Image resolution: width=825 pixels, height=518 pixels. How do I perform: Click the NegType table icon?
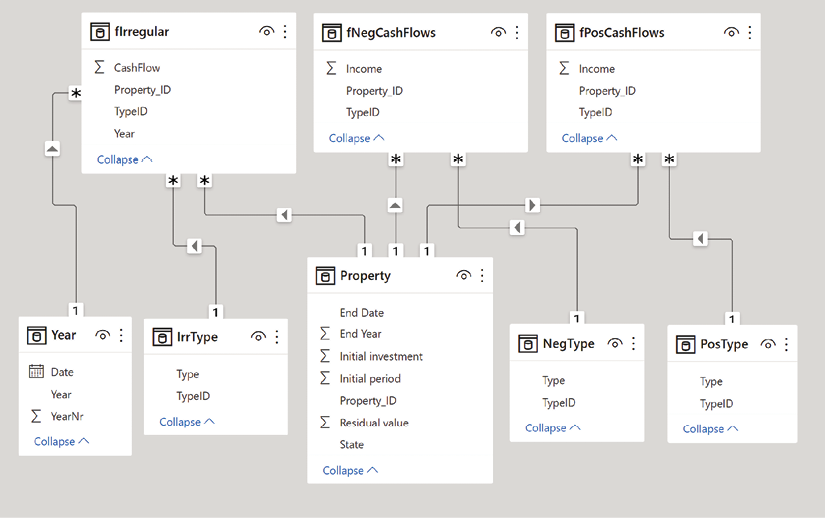coord(528,344)
